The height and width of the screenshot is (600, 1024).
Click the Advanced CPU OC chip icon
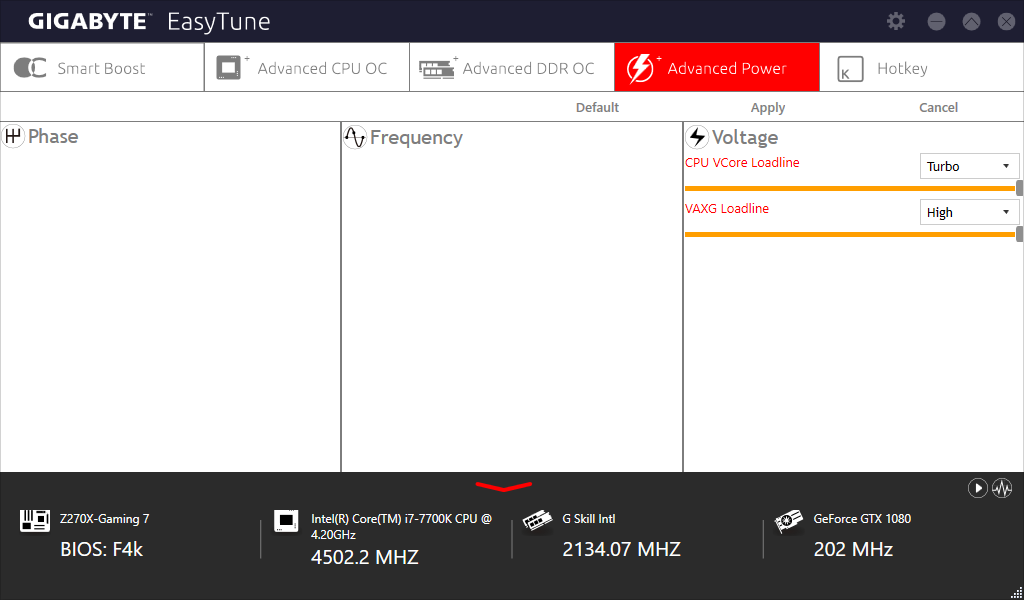[229, 67]
